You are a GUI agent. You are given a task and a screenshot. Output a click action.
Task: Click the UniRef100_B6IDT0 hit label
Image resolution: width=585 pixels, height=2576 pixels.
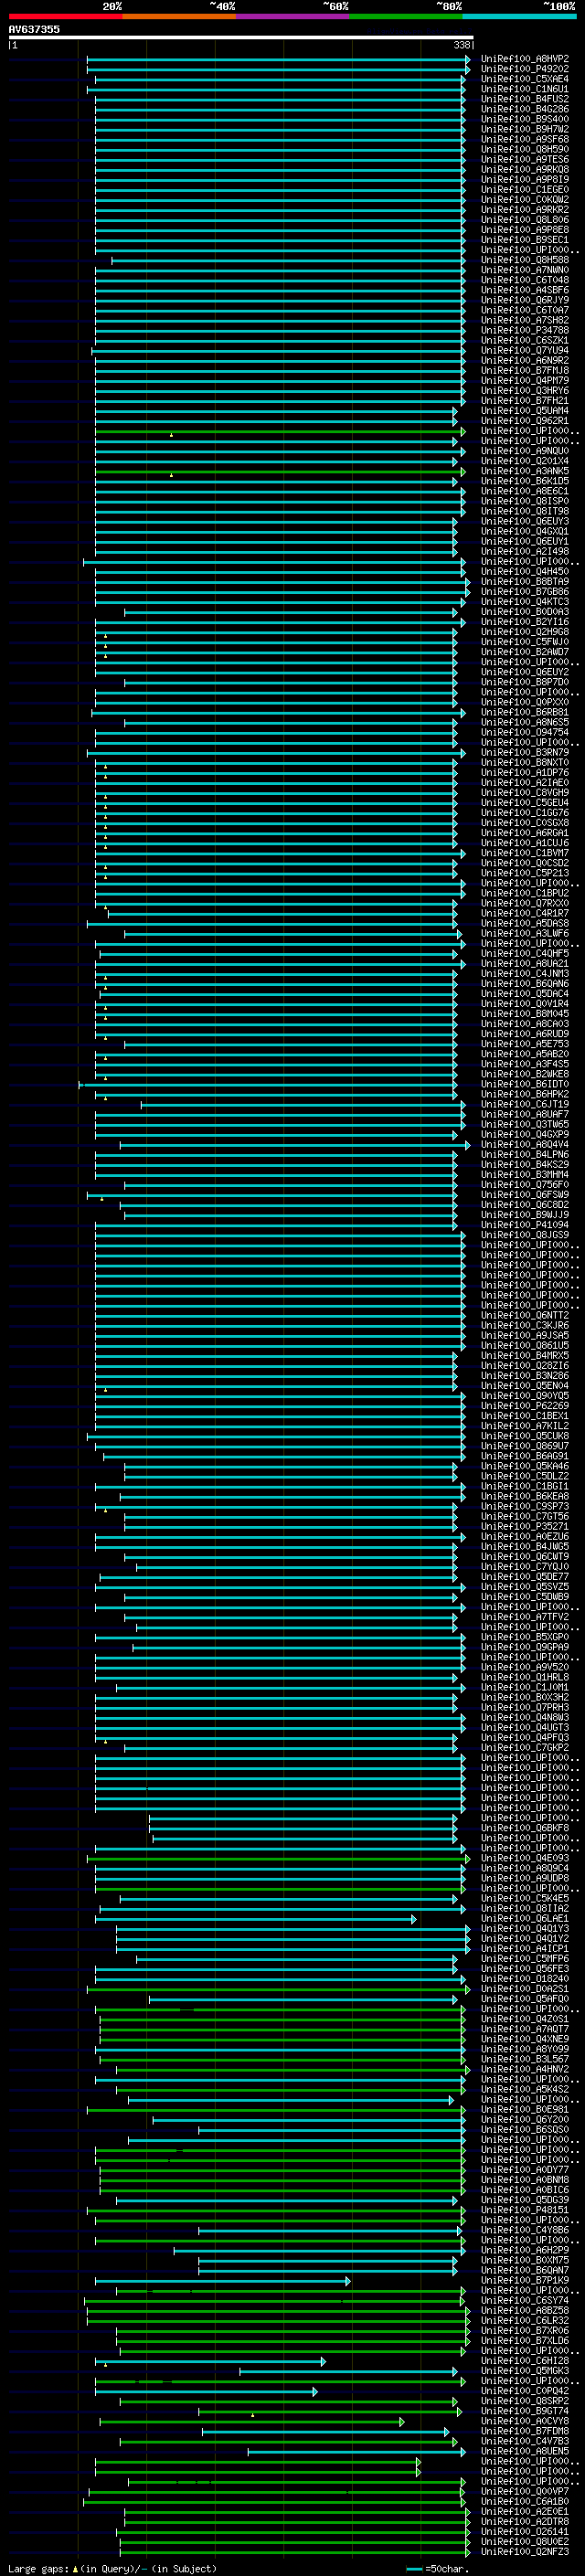[524, 1084]
